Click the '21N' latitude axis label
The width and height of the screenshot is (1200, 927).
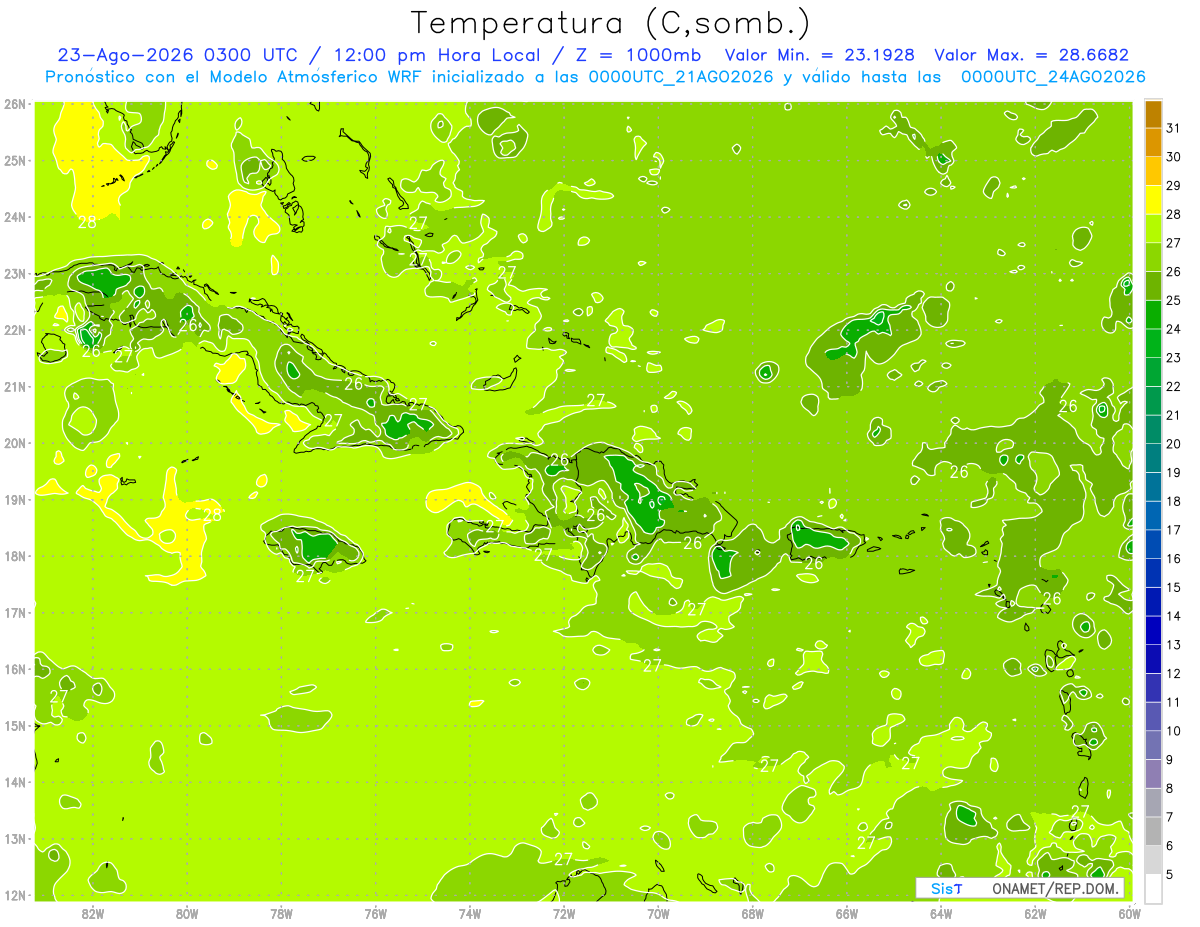(15, 387)
